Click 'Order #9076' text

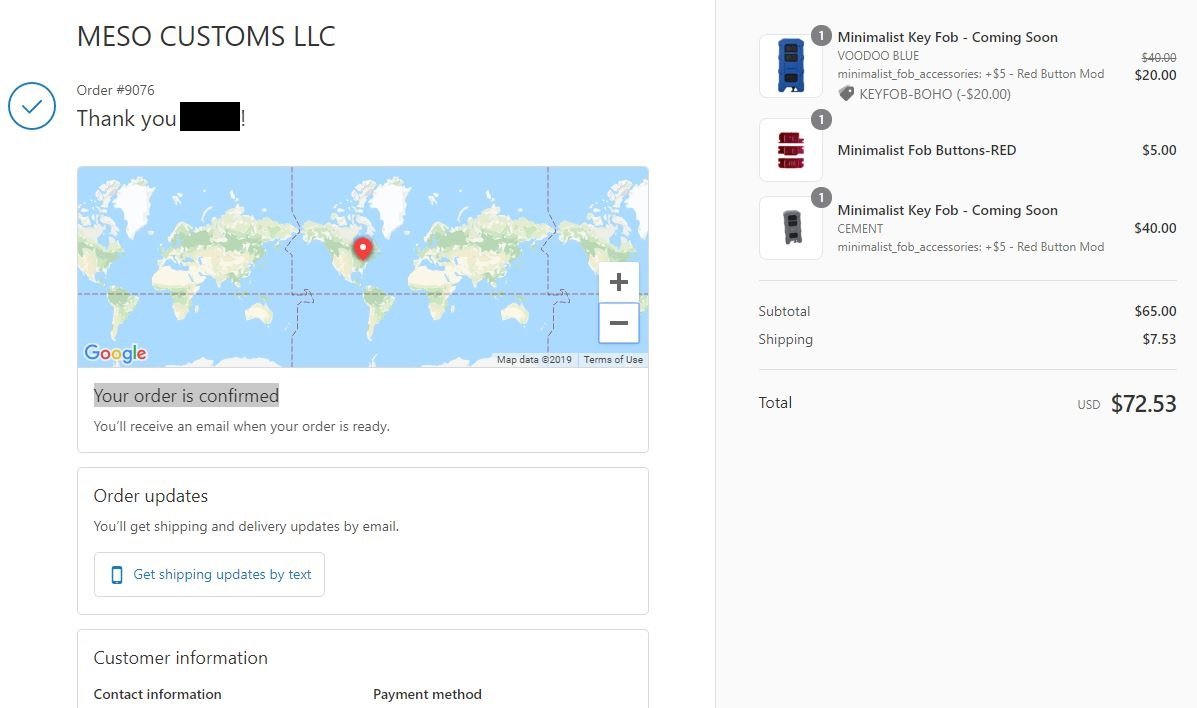click(115, 90)
